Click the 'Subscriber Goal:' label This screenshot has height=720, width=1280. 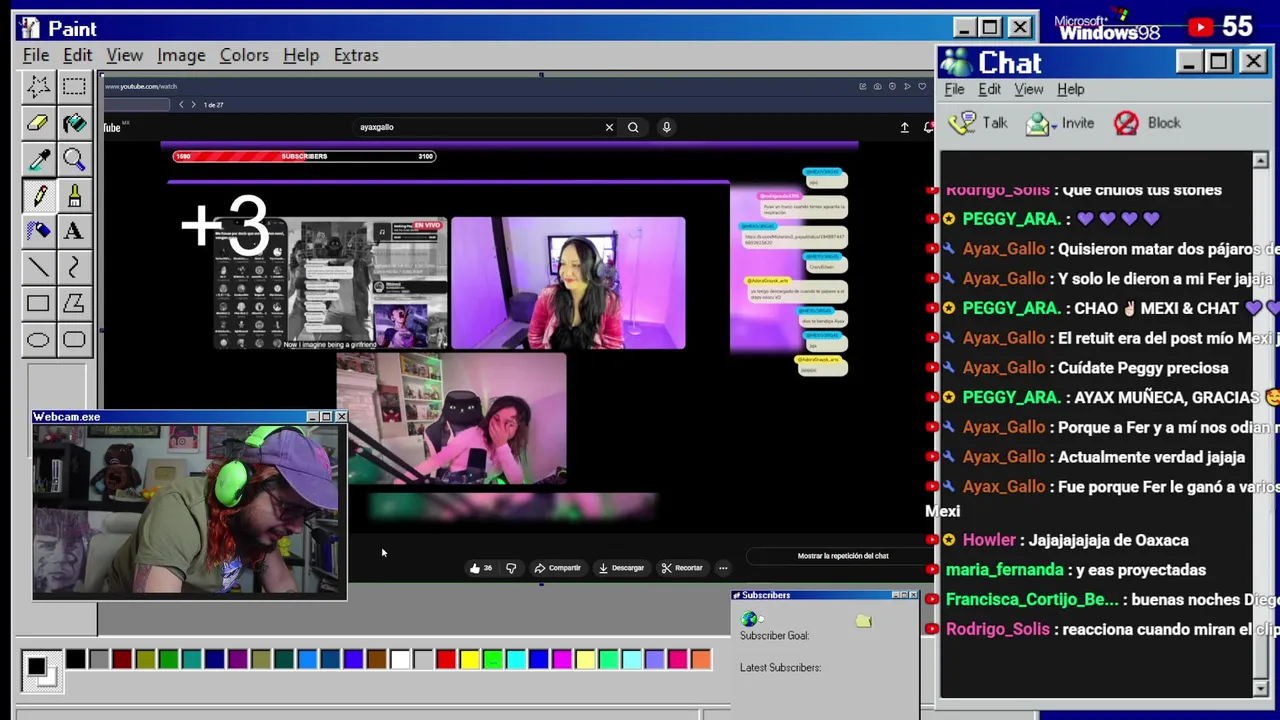click(774, 636)
